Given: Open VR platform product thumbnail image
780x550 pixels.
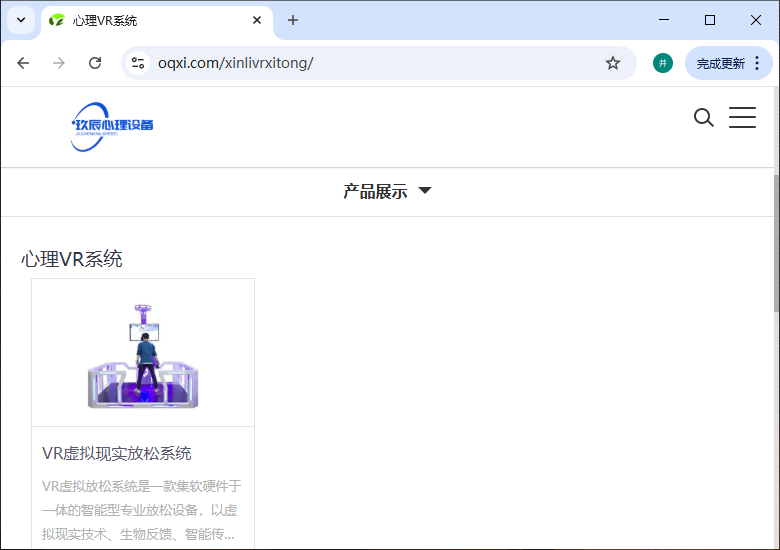Looking at the screenshot, I should pyautogui.click(x=143, y=353).
